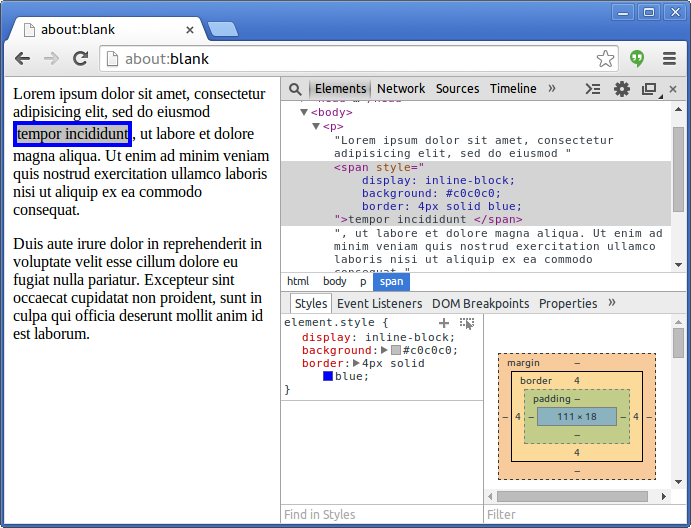Go back using the browser back arrow
This screenshot has width=691, height=528.
(22, 59)
